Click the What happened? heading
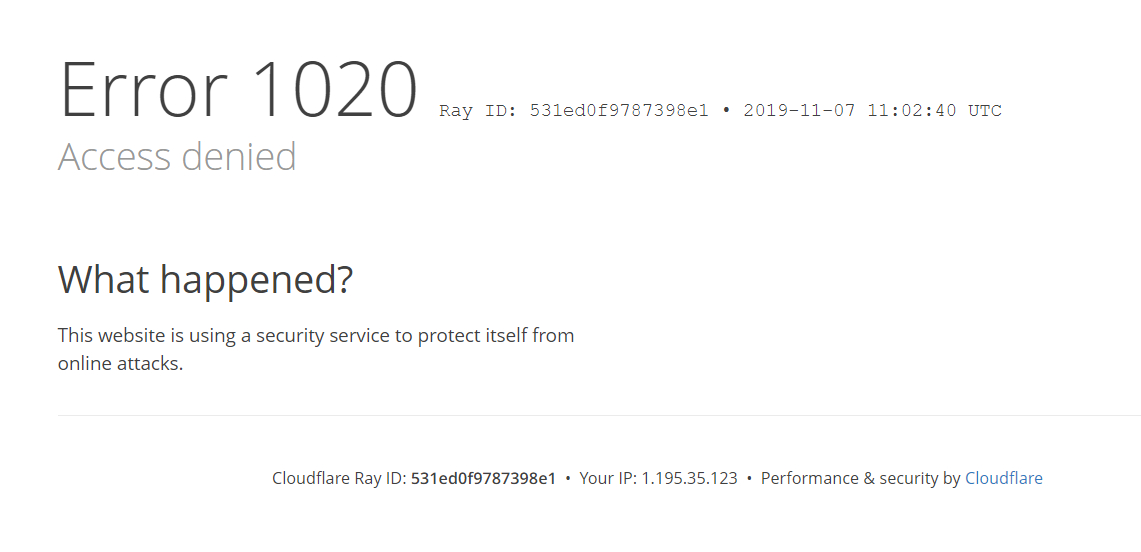The image size is (1141, 552). 205,279
